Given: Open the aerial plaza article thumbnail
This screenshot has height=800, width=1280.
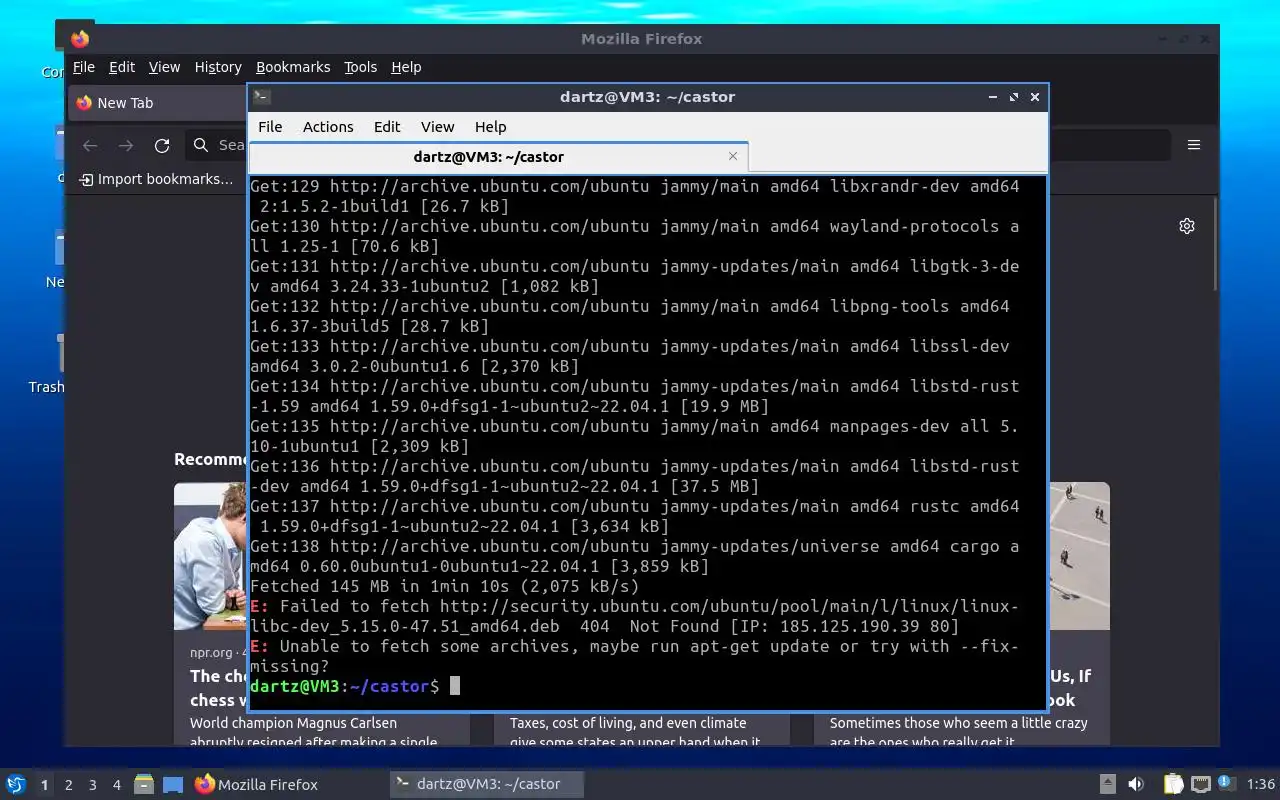Looking at the screenshot, I should (1079, 556).
